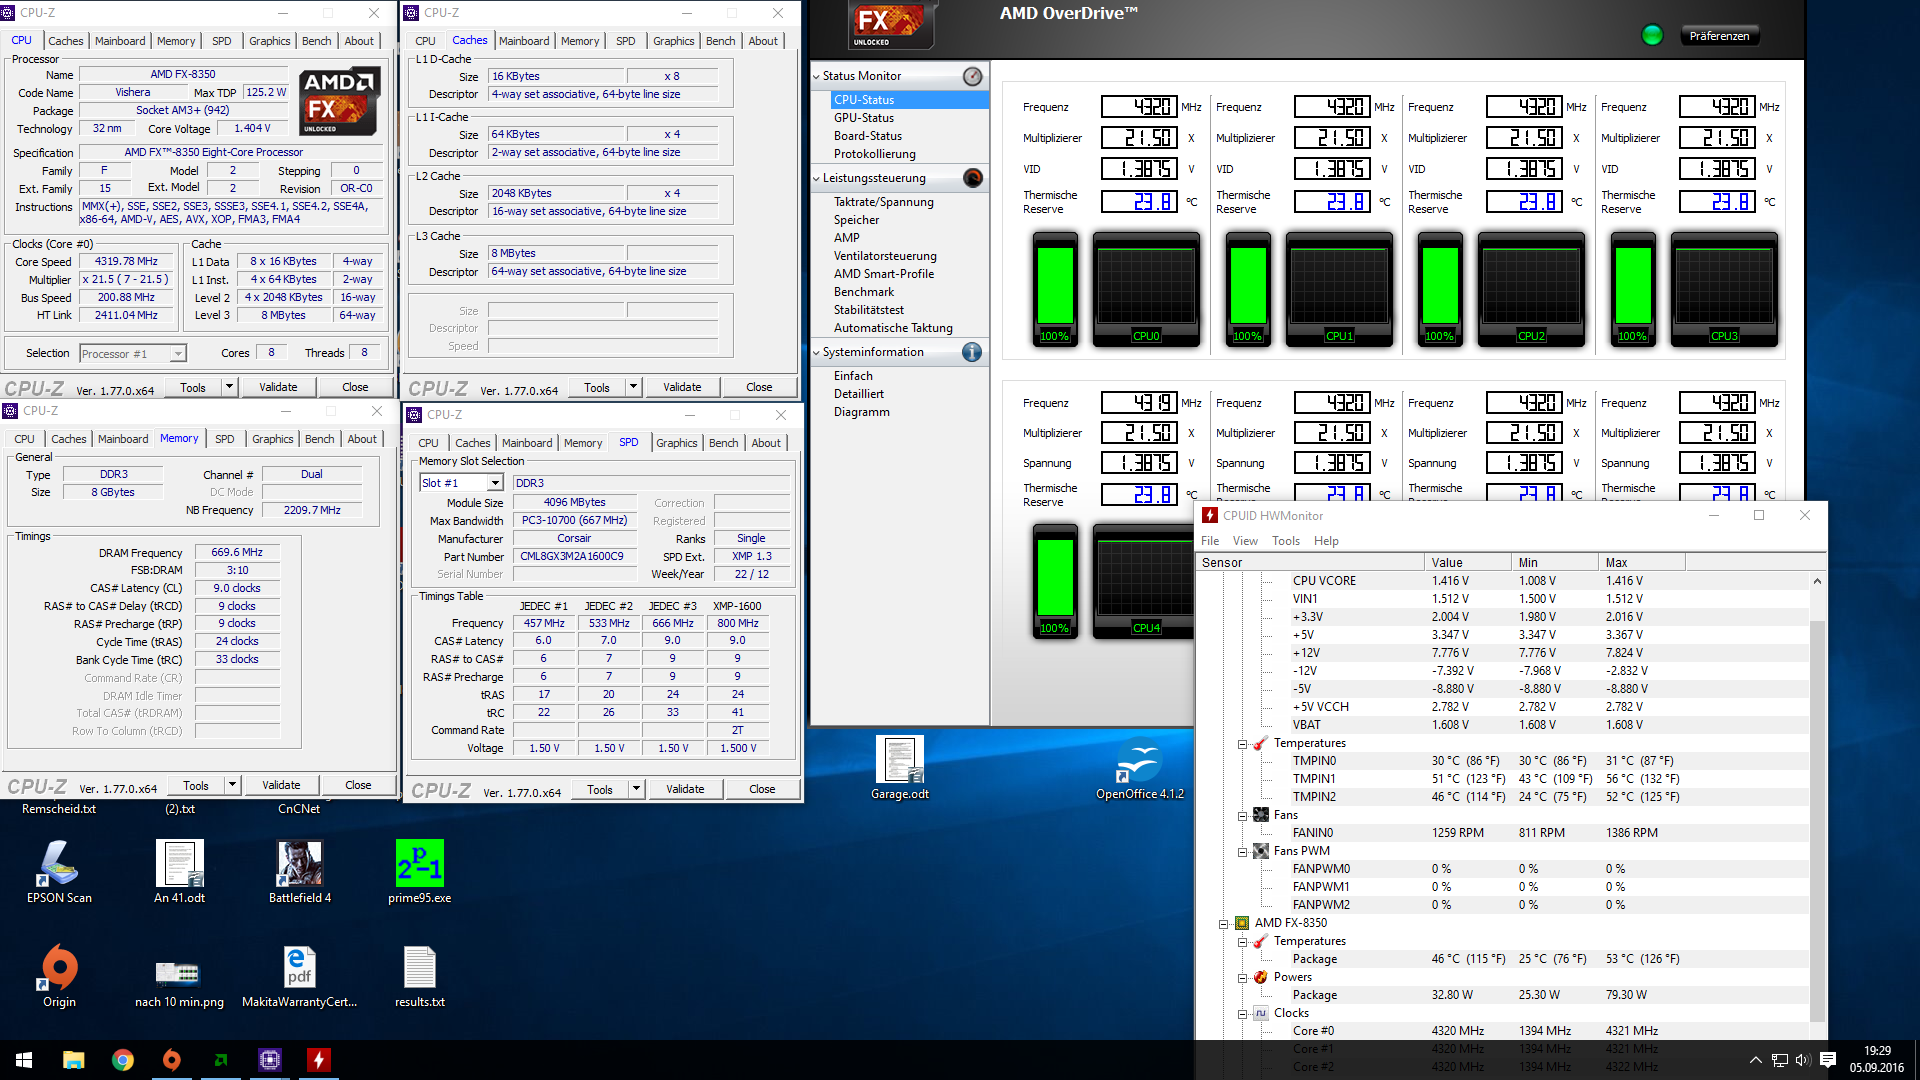The height and width of the screenshot is (1080, 1920).
Task: Click HWMonitor icon in the taskbar
Action: tap(319, 1060)
